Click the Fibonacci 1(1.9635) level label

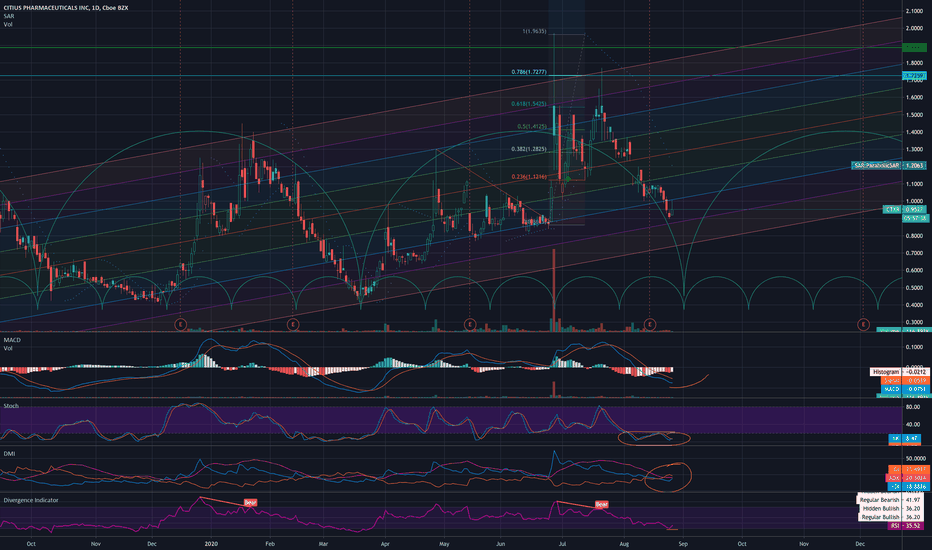(534, 31)
